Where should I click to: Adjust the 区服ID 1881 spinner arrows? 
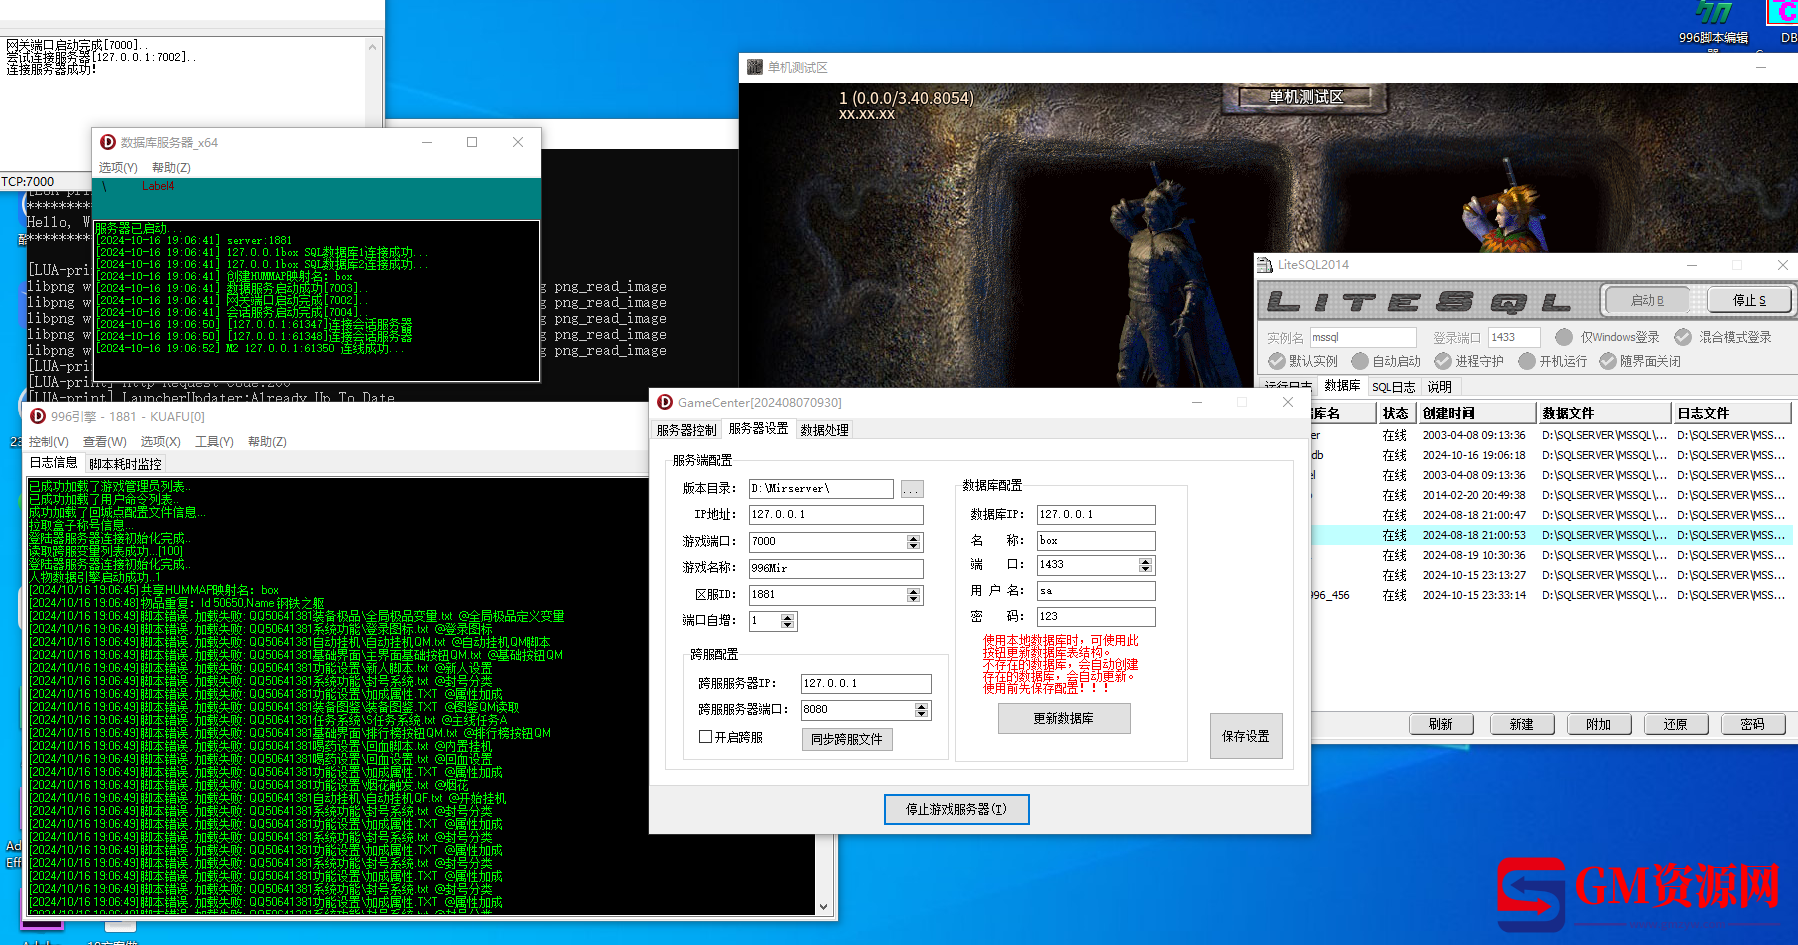tap(913, 595)
